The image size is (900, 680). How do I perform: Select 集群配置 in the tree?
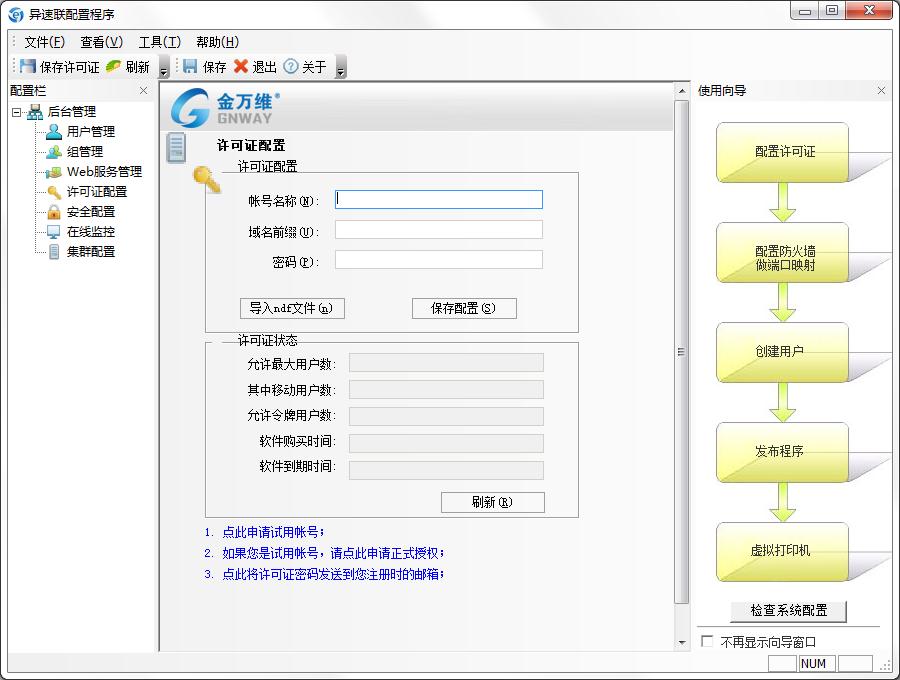pyautogui.click(x=91, y=251)
